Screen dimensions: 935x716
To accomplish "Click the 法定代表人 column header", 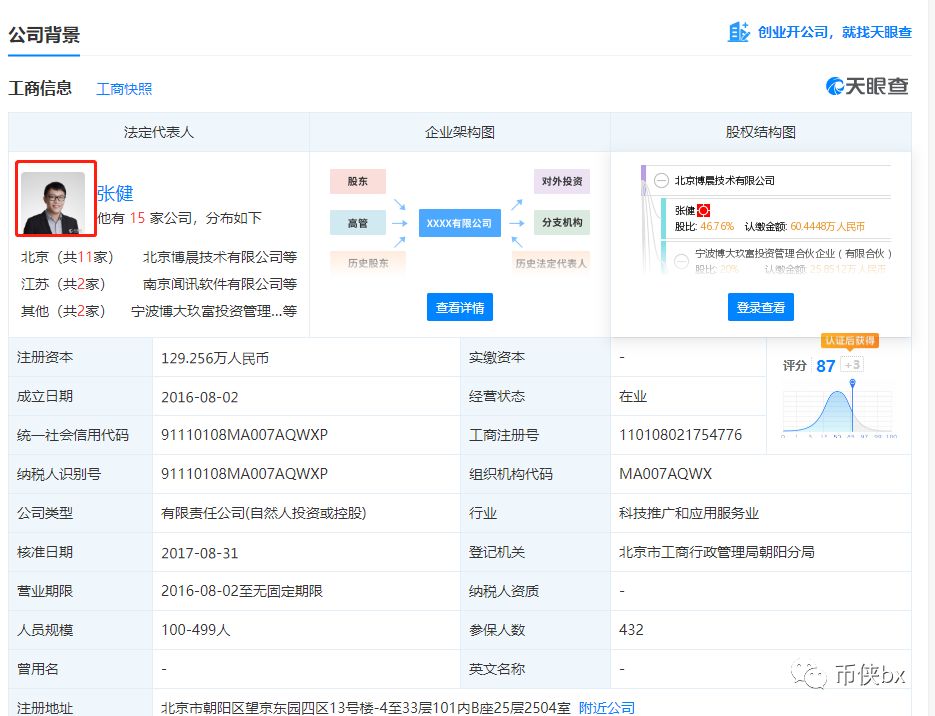I will point(159,132).
